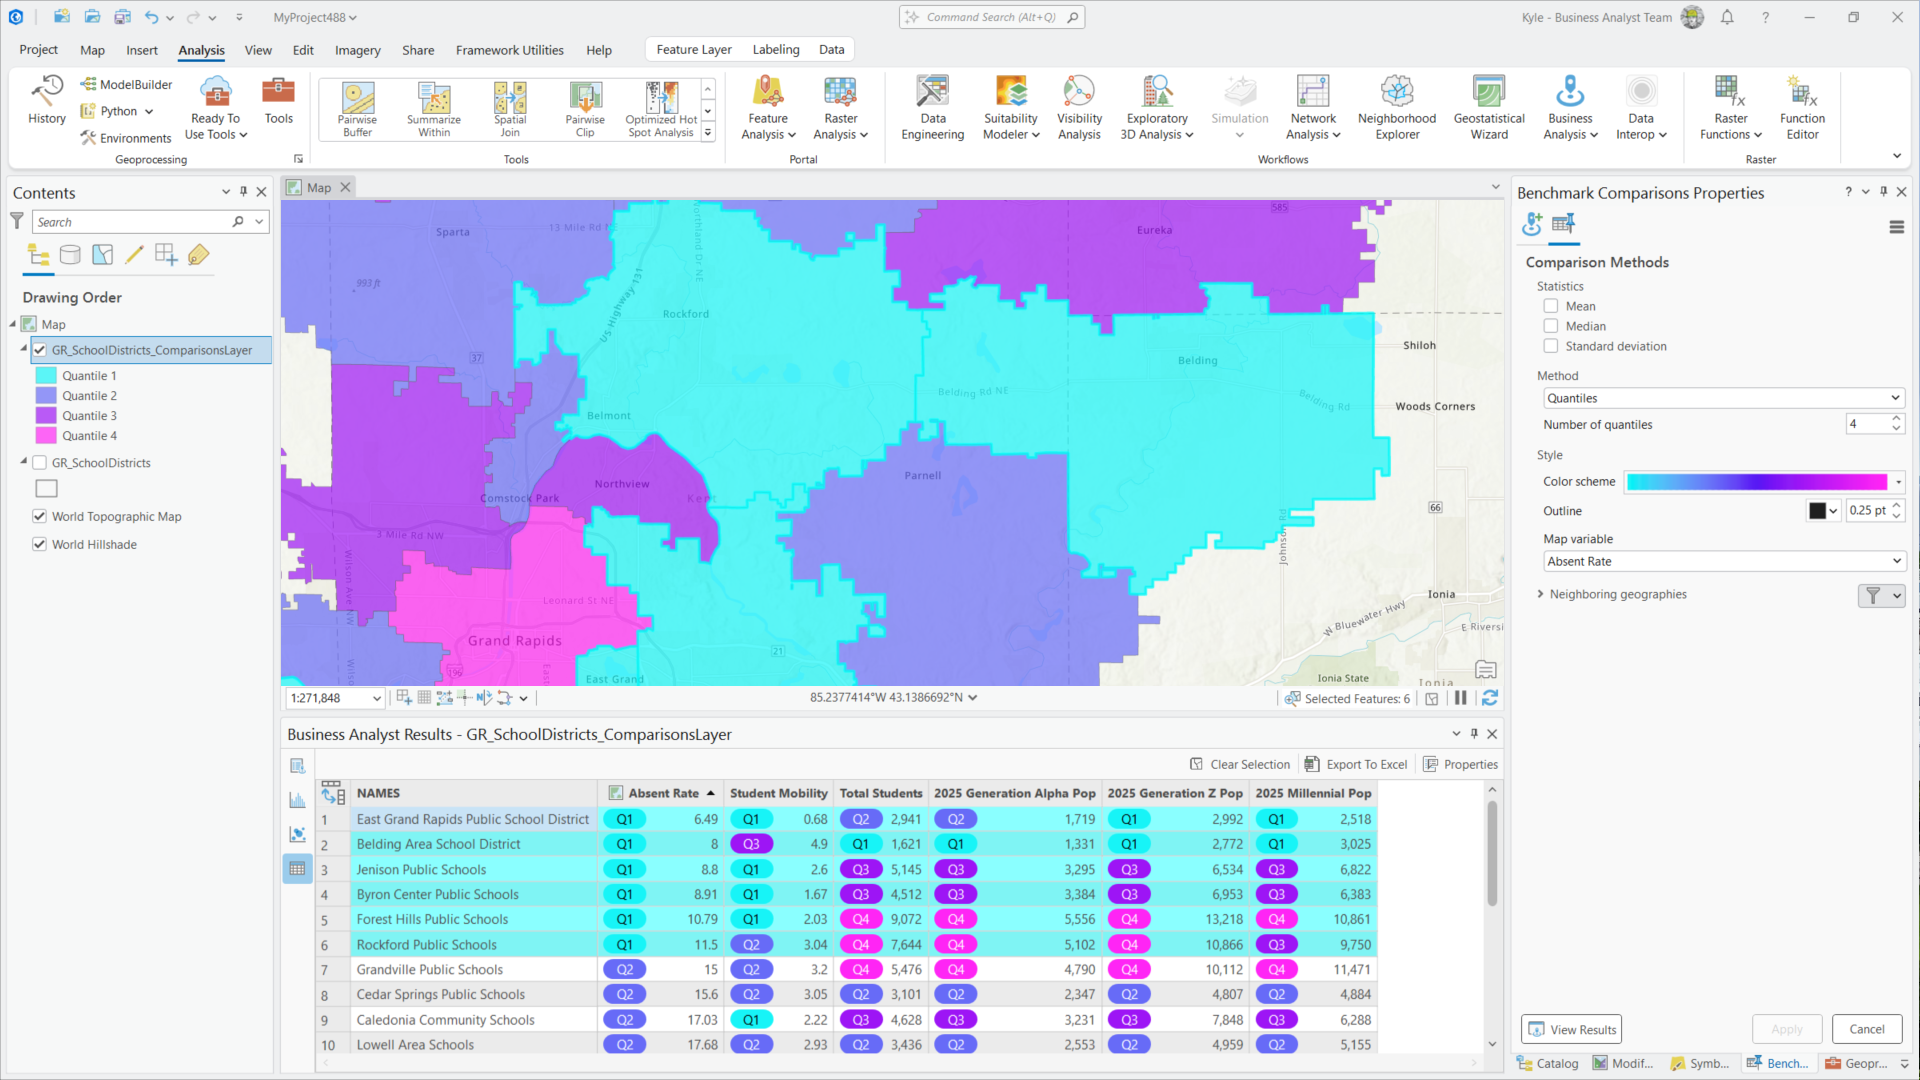
Task: Check the Standard deviation option
Action: click(x=1551, y=346)
